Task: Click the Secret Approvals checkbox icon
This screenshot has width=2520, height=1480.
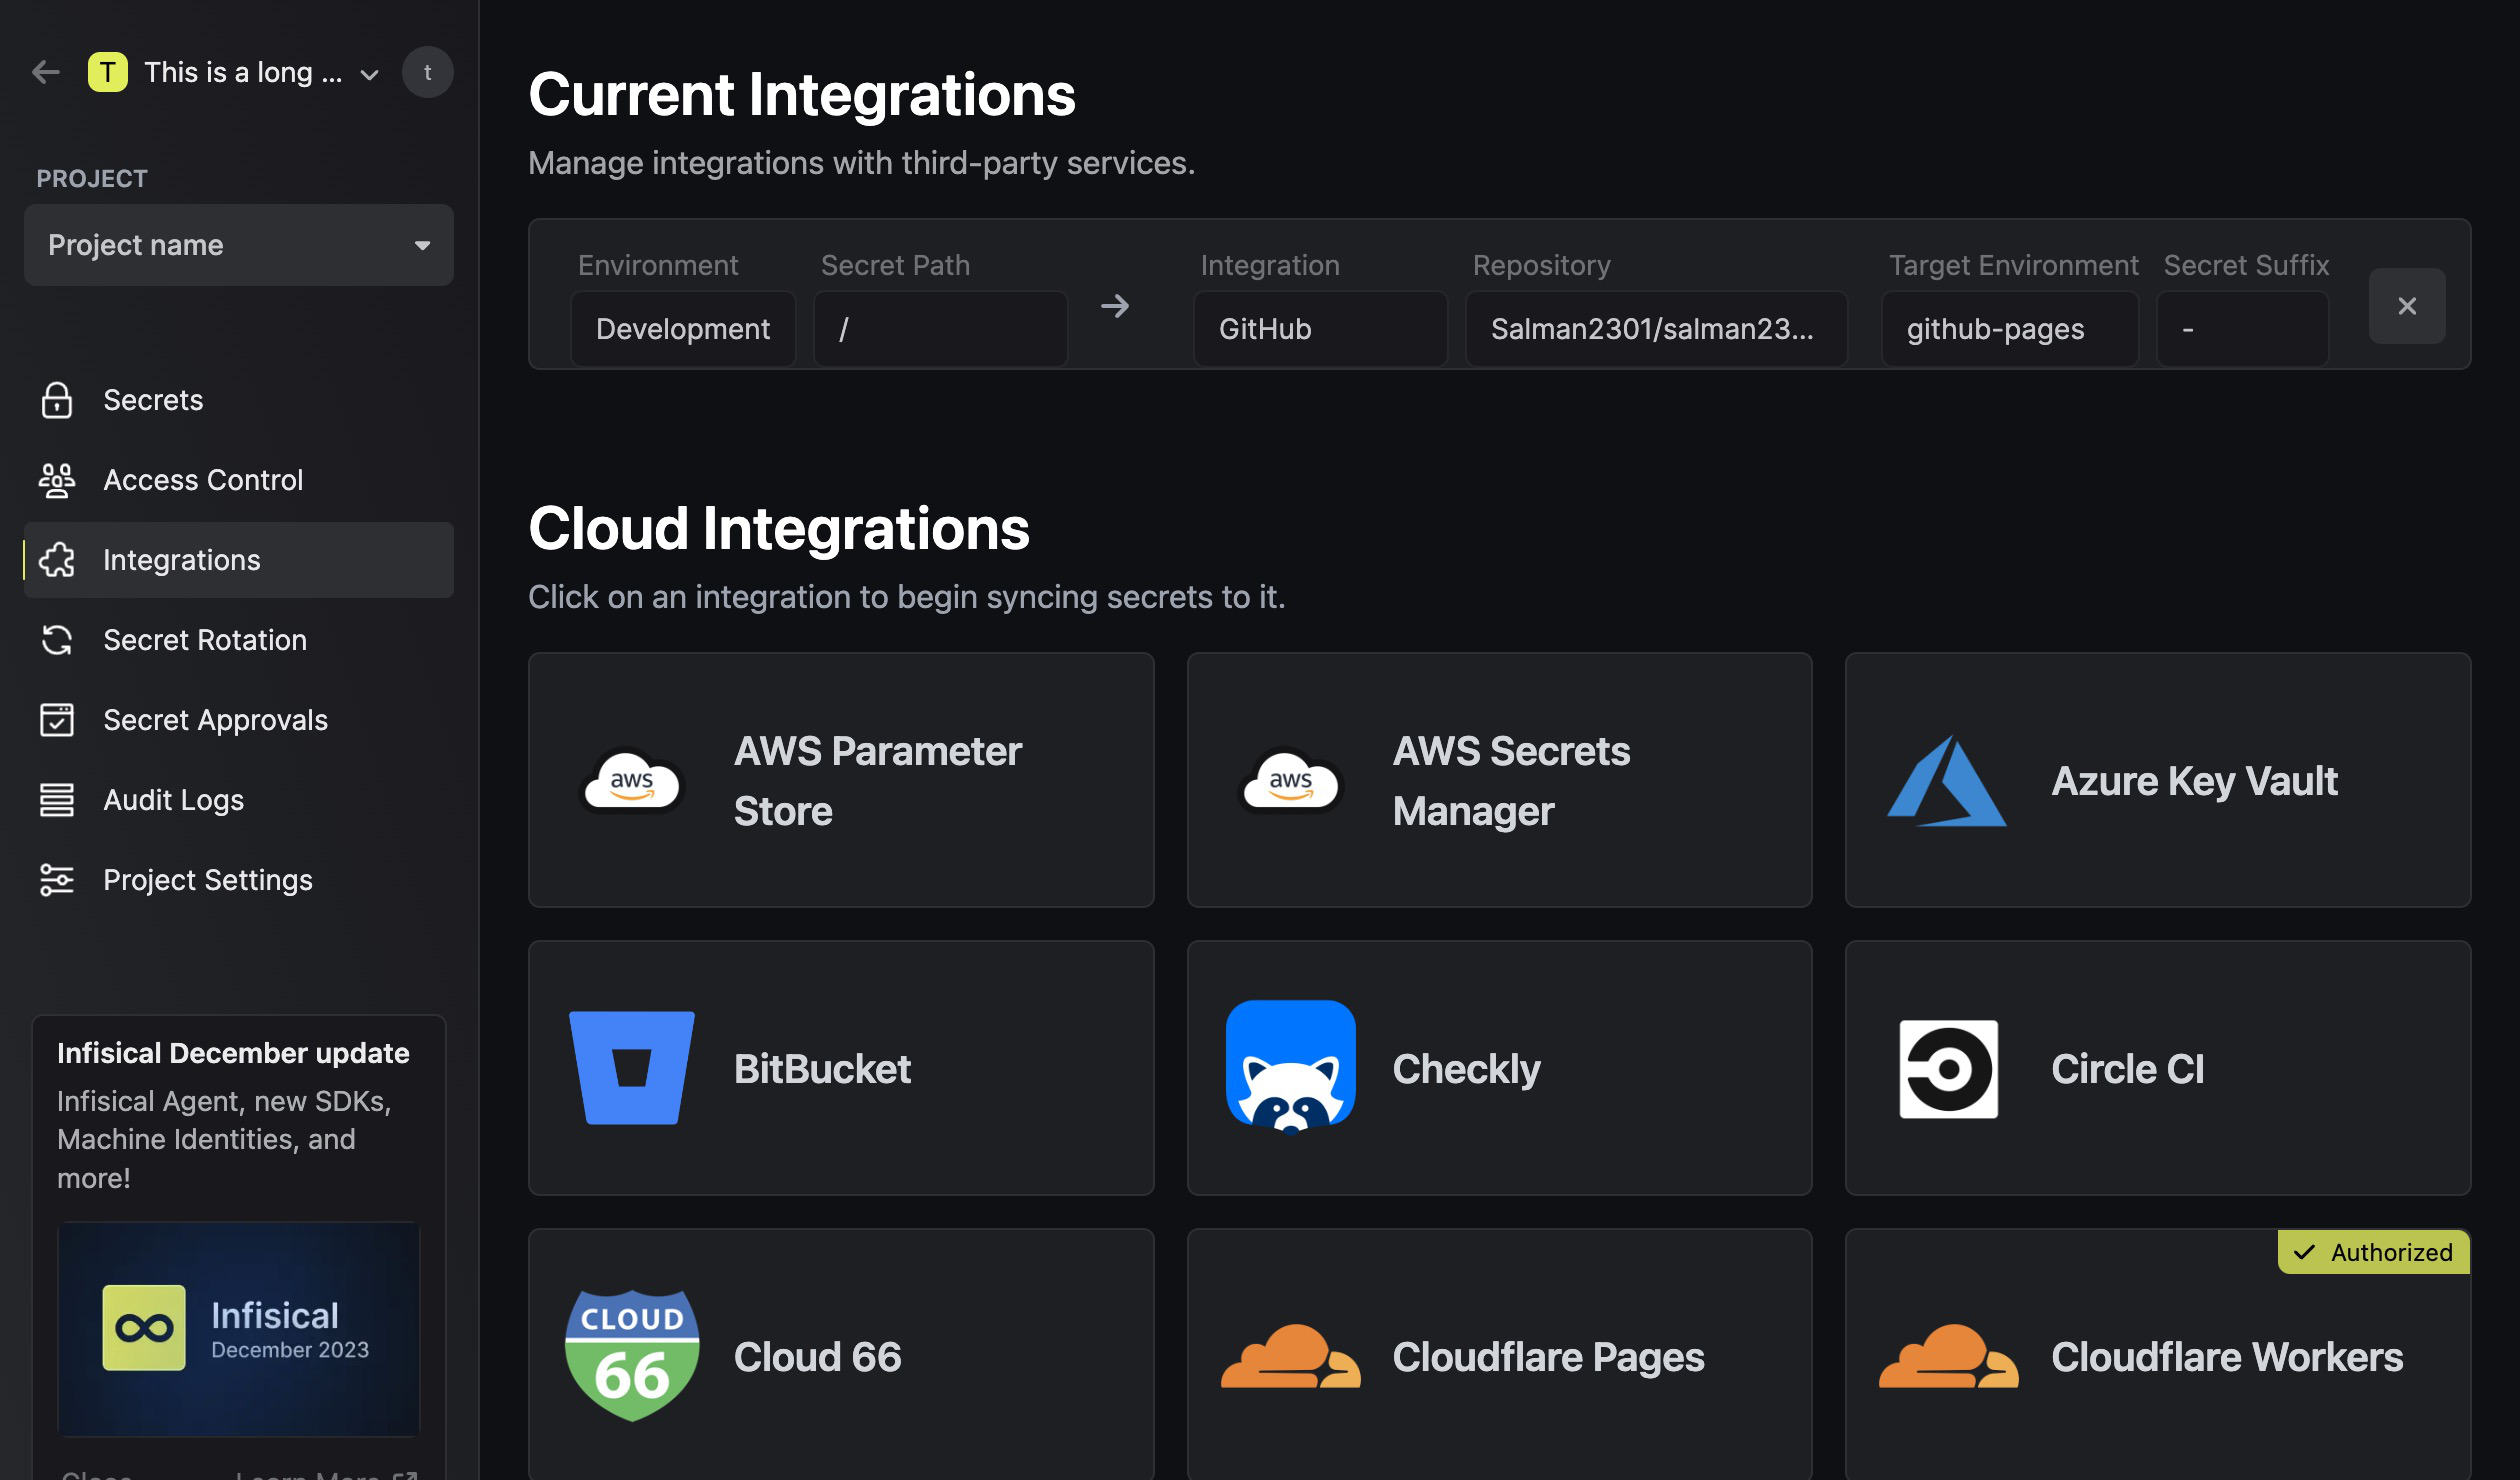Action: (x=57, y=720)
